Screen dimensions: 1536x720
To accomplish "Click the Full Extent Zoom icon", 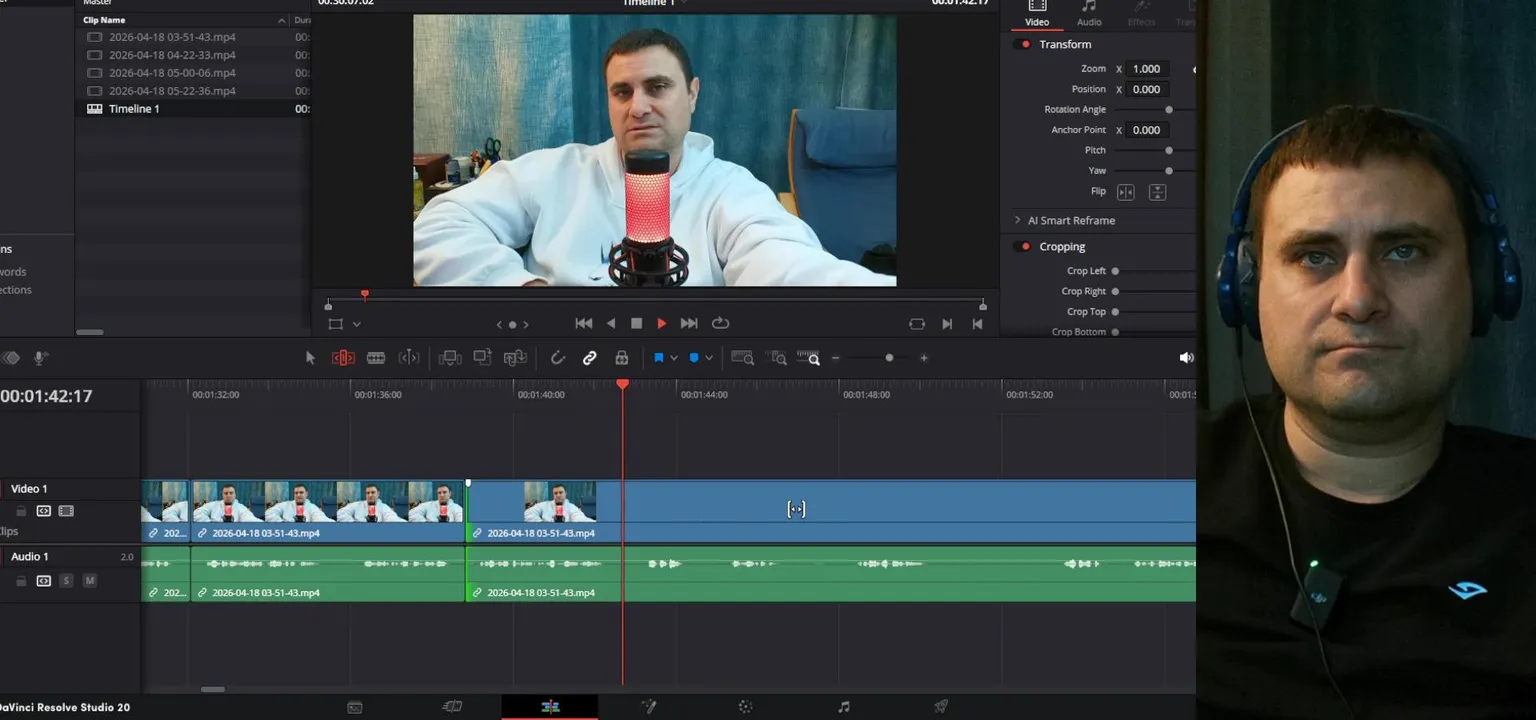I will click(743, 358).
